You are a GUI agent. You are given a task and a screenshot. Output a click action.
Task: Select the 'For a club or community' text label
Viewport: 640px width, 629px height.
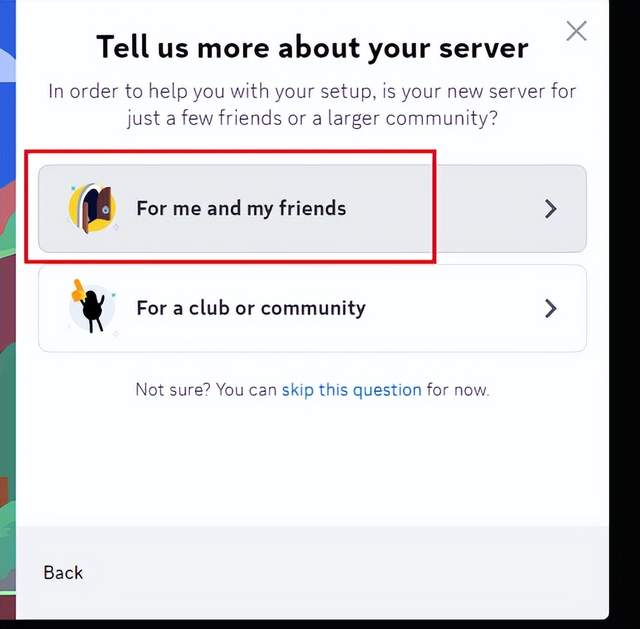tap(251, 308)
